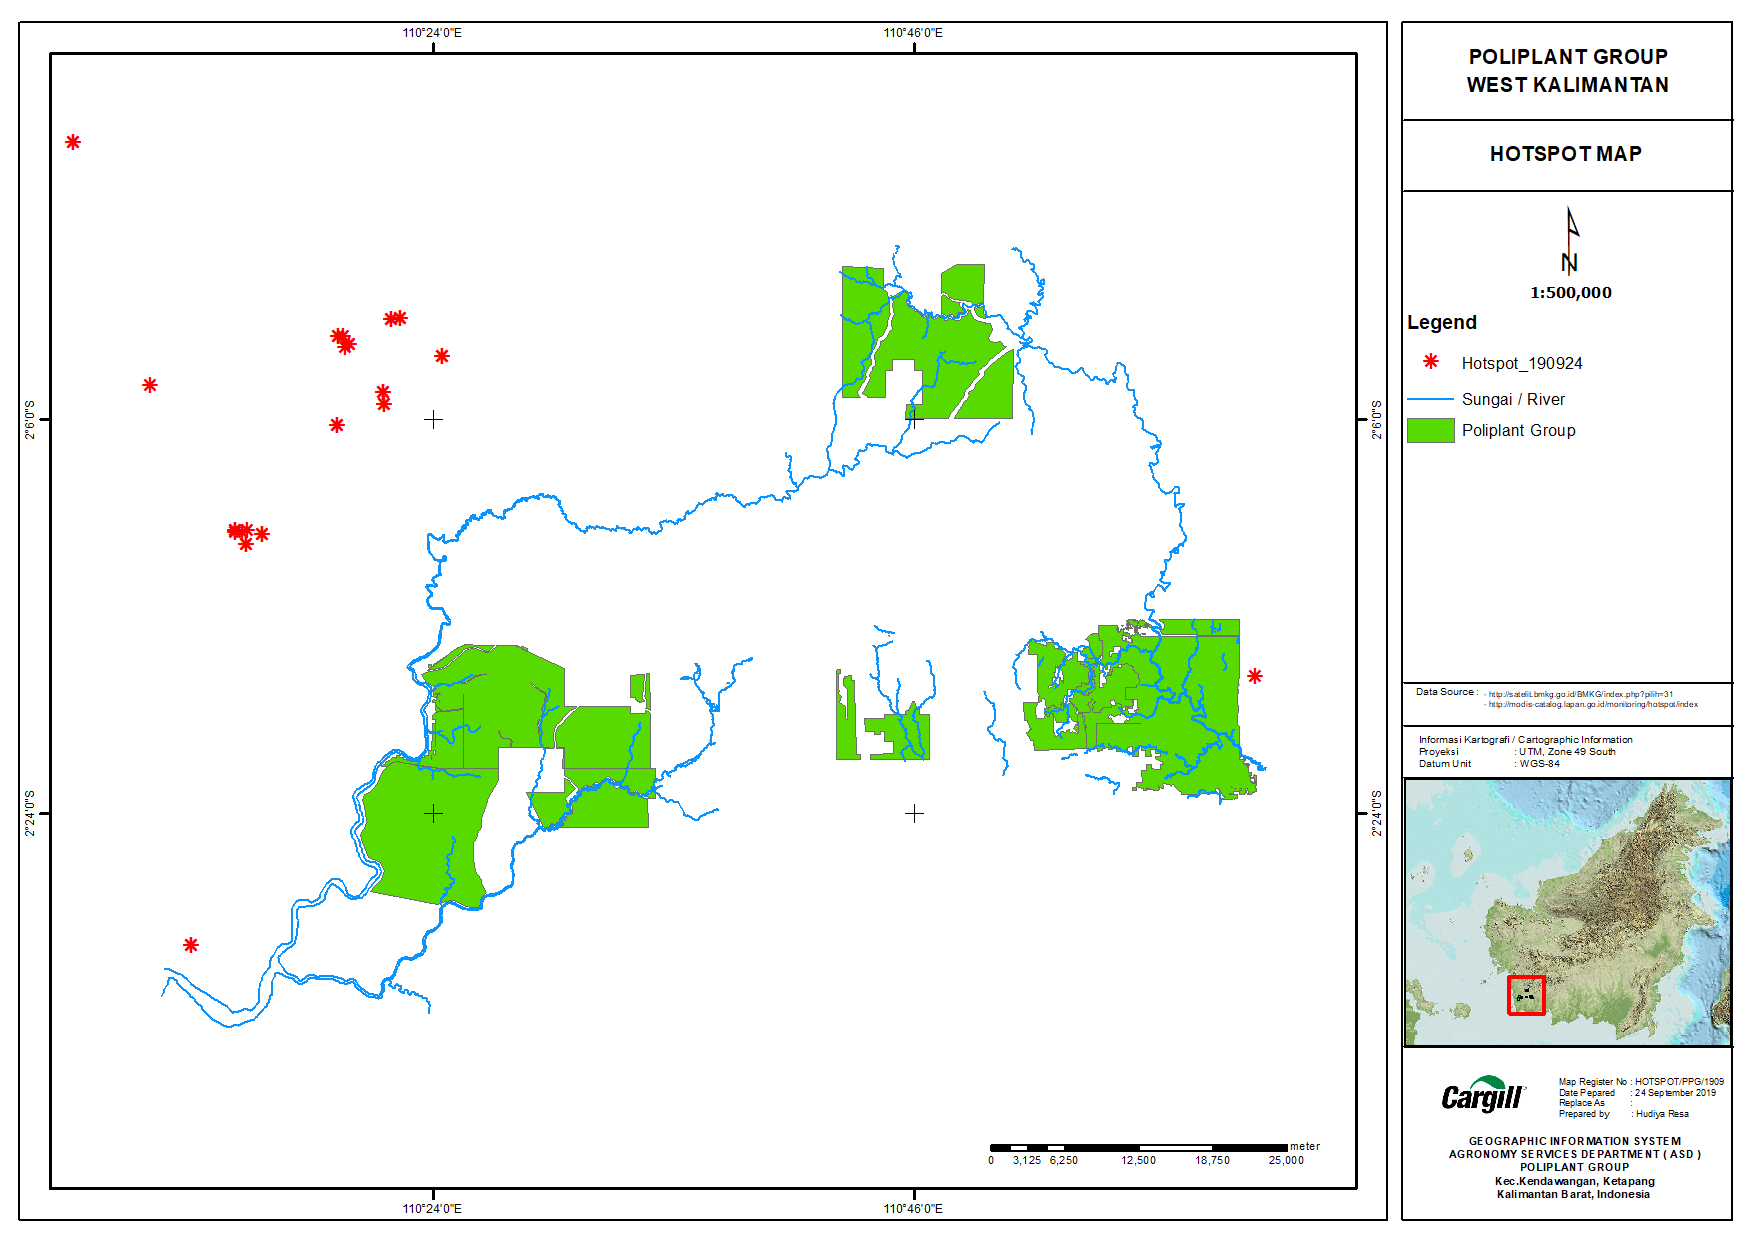The width and height of the screenshot is (1753, 1241).
Task: Click the WGS-84 datum value
Action: tap(1540, 764)
